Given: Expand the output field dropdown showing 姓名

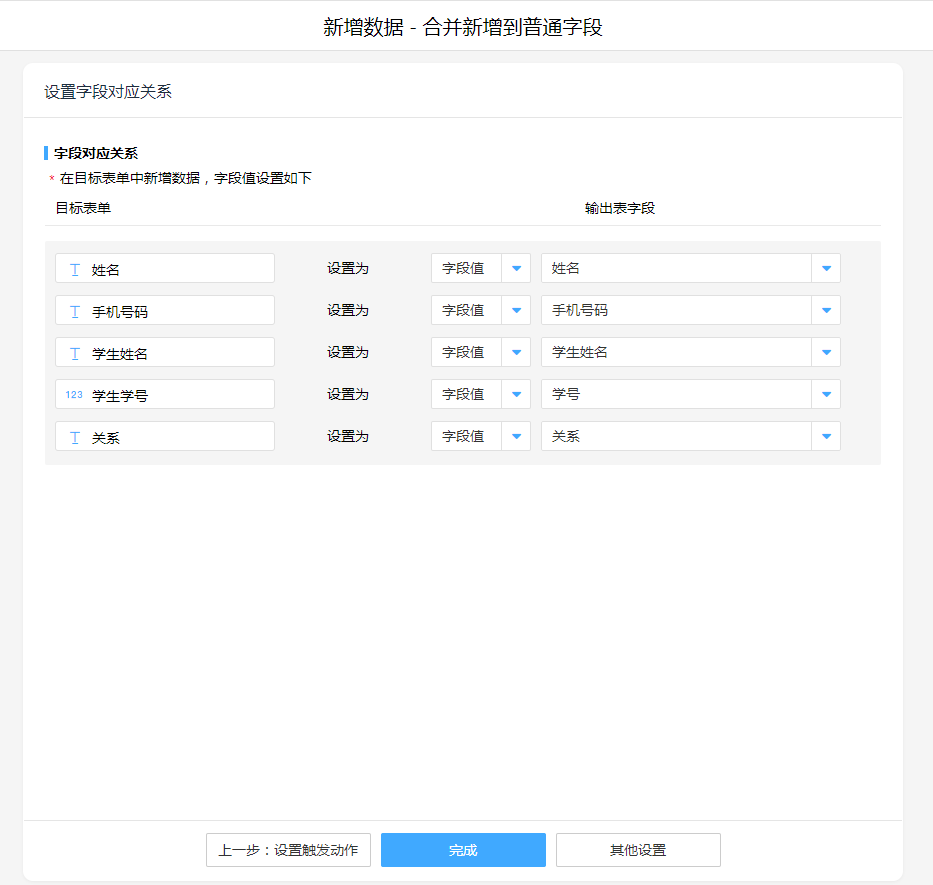Looking at the screenshot, I should click(x=826, y=268).
